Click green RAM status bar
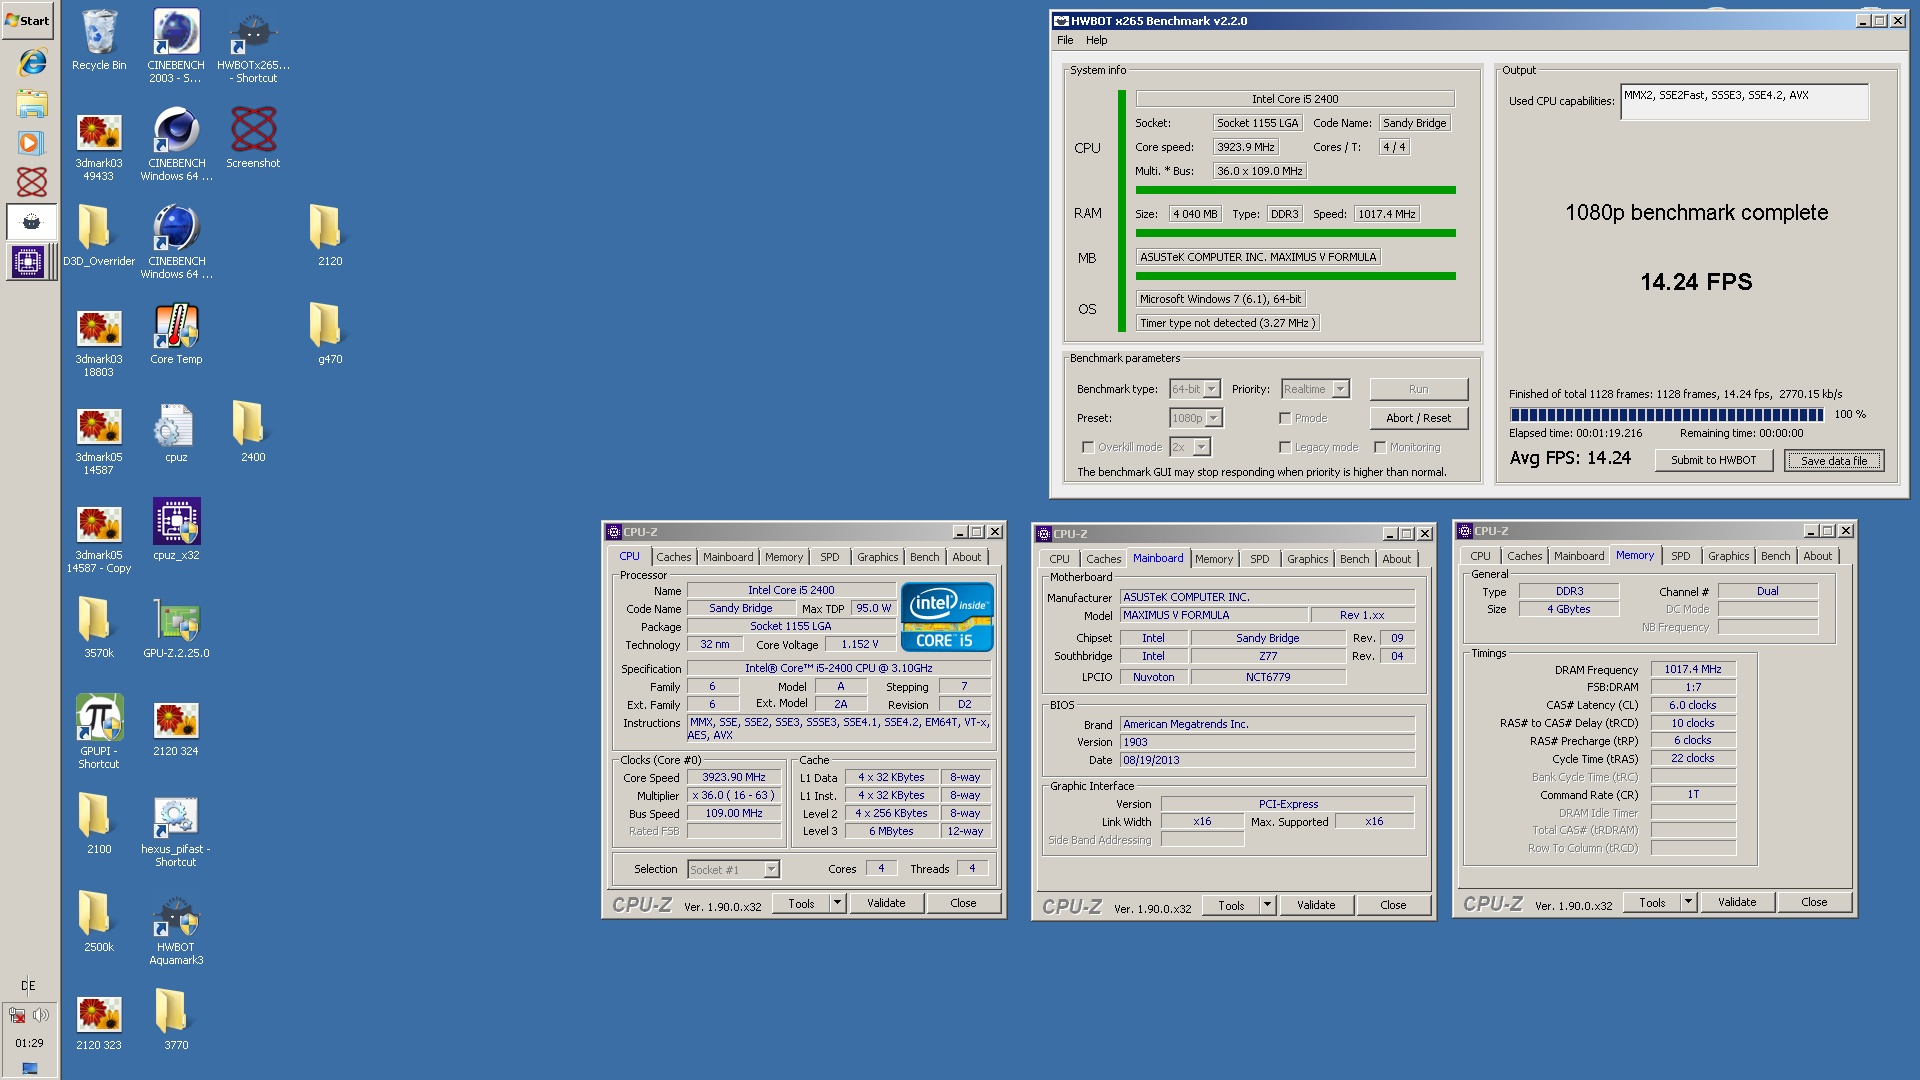The height and width of the screenshot is (1080, 1920). click(1295, 233)
